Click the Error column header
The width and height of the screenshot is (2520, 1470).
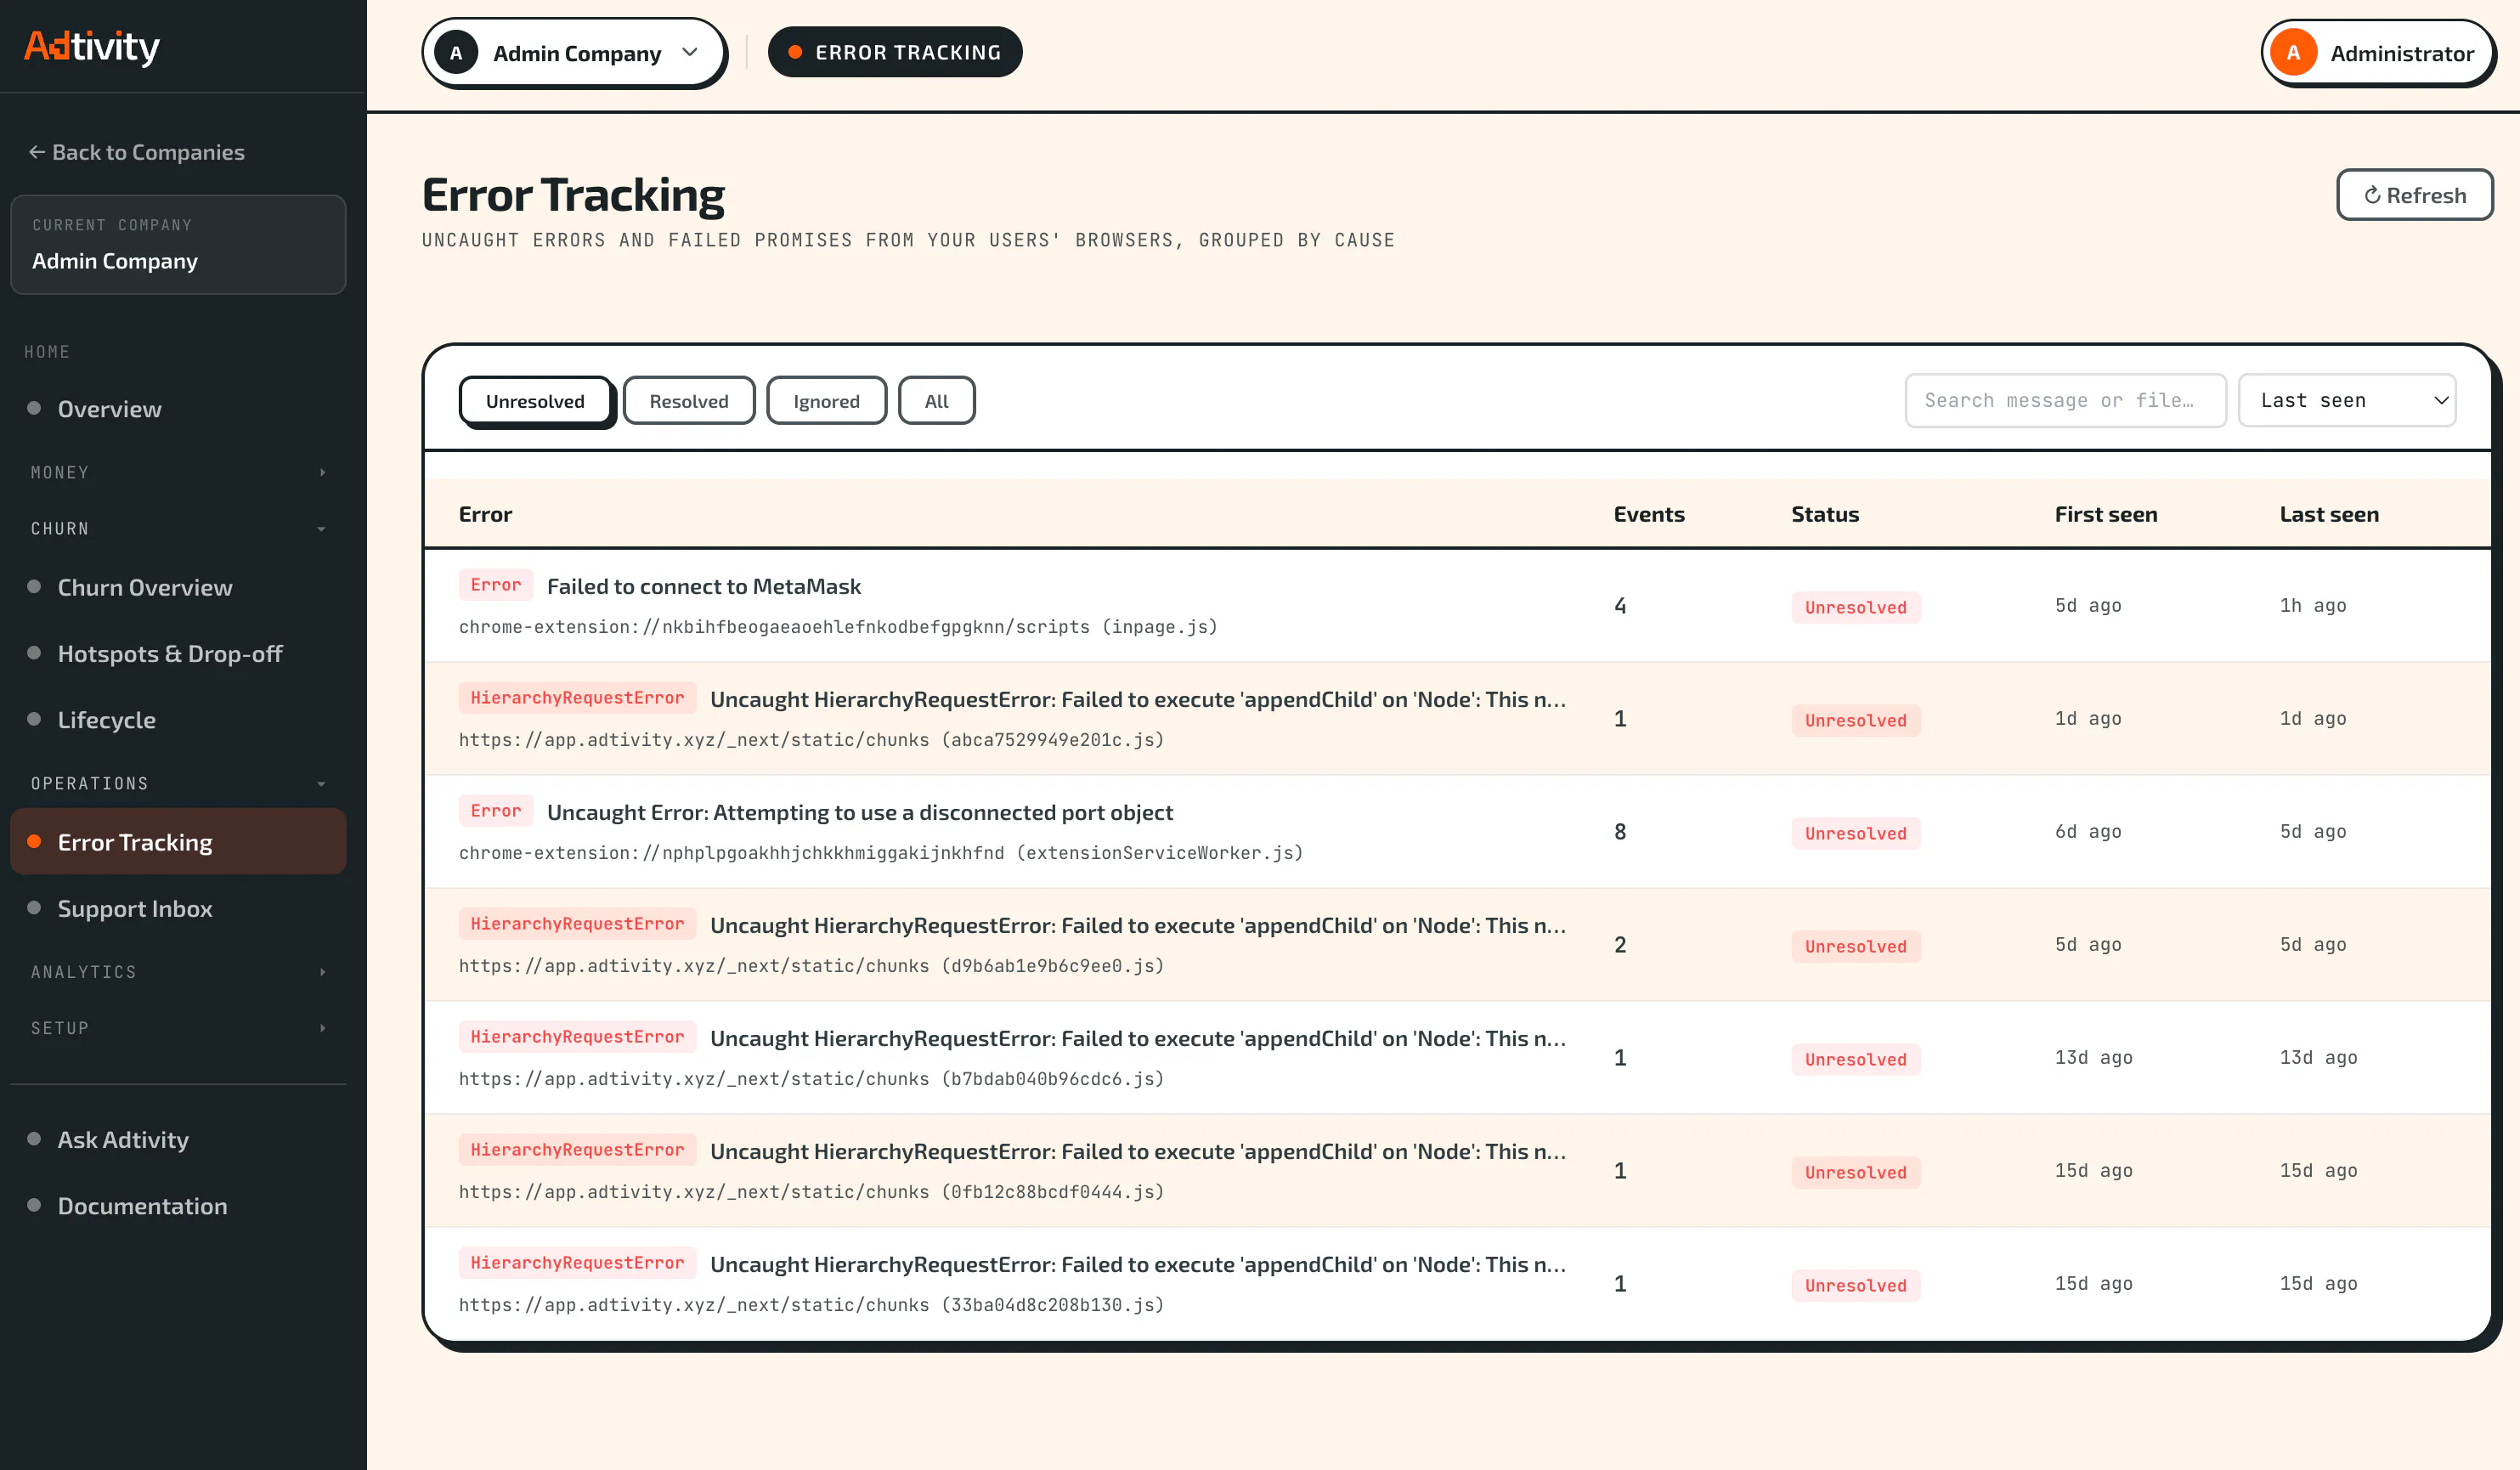click(485, 514)
